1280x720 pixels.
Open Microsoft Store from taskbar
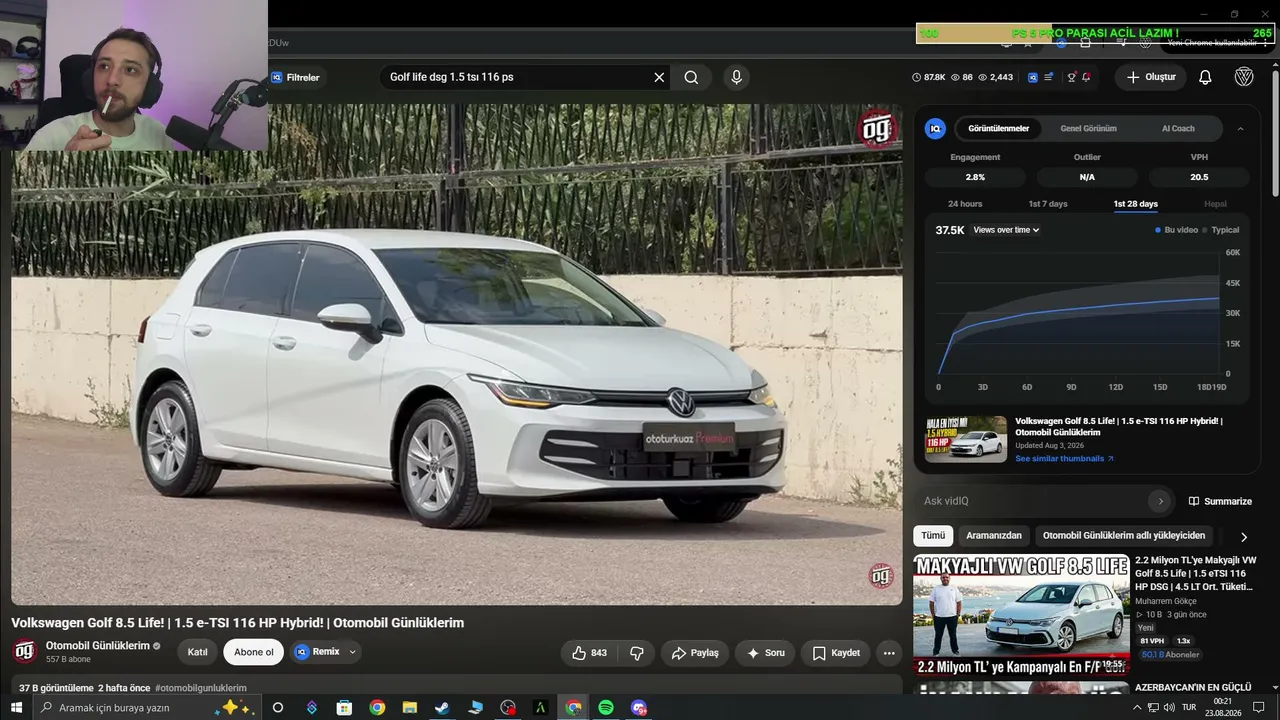[344, 708]
